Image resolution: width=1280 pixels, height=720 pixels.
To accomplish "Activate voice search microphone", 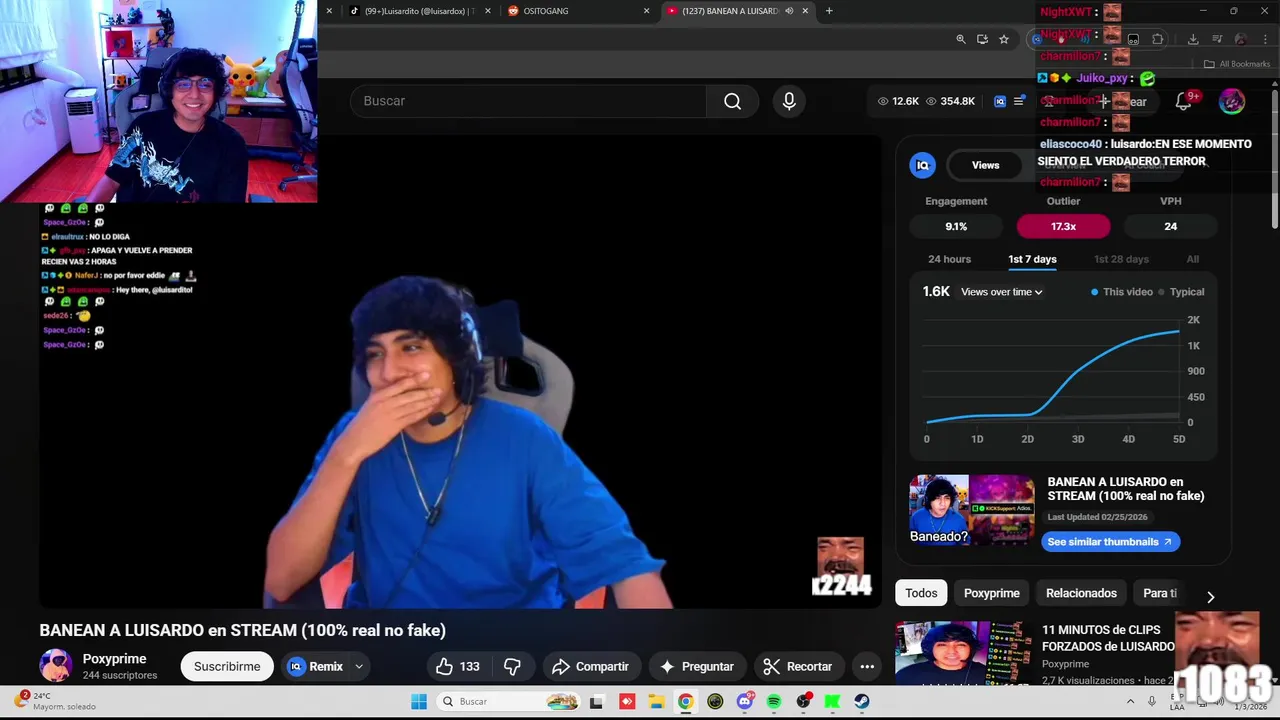I will [x=789, y=101].
